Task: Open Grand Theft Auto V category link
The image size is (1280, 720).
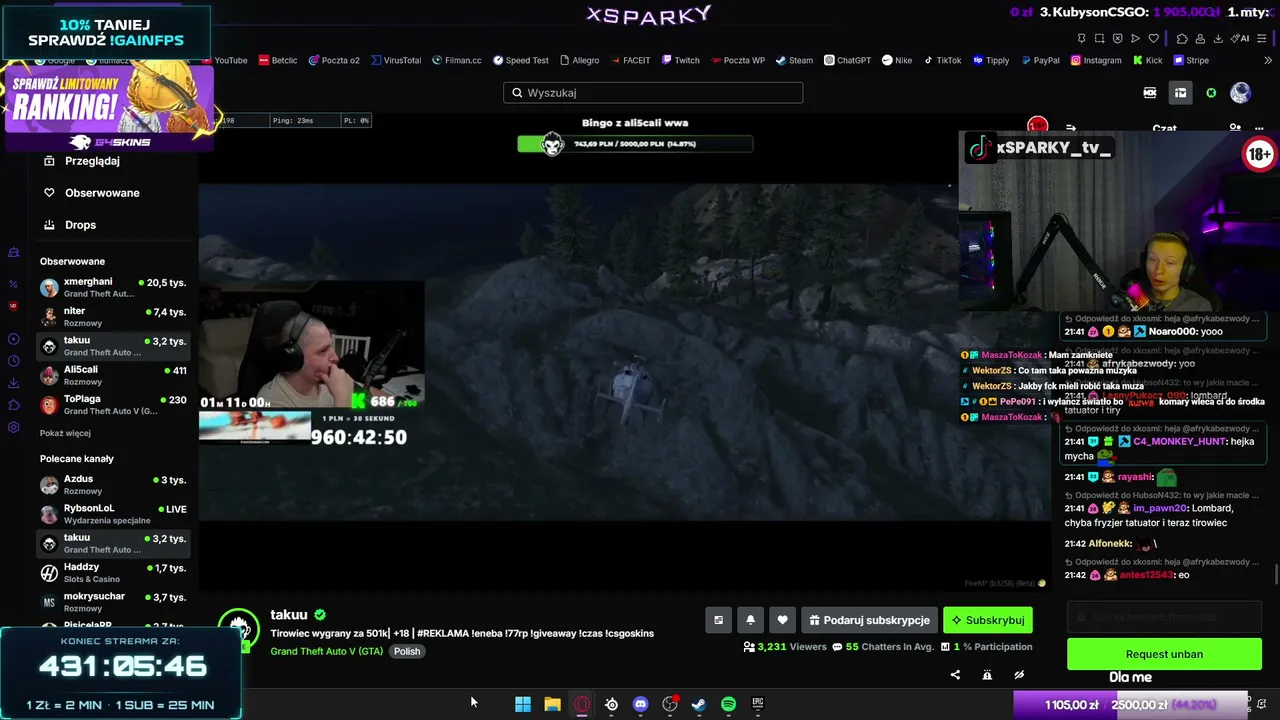Action: [x=327, y=651]
